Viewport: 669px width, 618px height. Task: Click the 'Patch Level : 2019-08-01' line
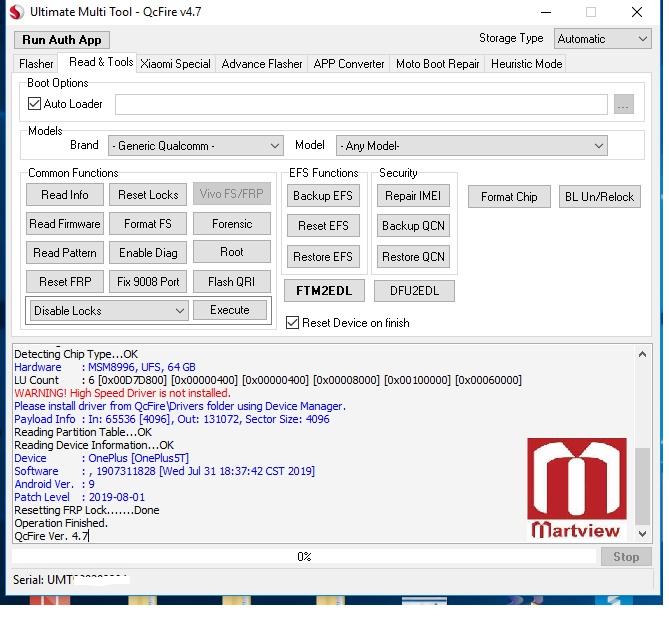[79, 497]
